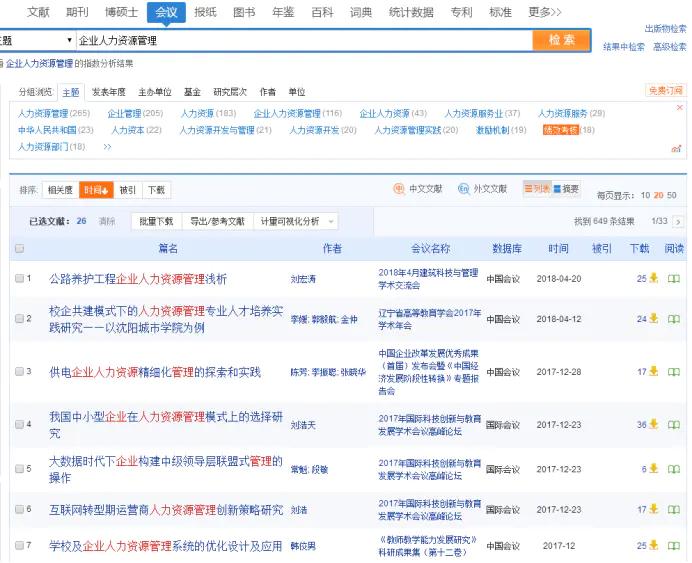Open the online reading book icon for result 3
This screenshot has width=692, height=563.
[673, 372]
